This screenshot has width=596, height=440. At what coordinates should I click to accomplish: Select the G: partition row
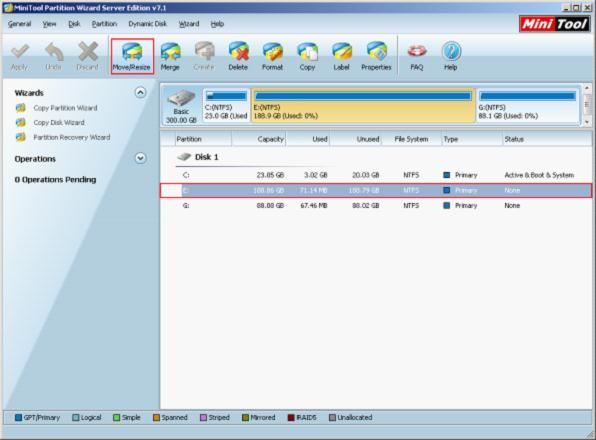click(x=376, y=206)
